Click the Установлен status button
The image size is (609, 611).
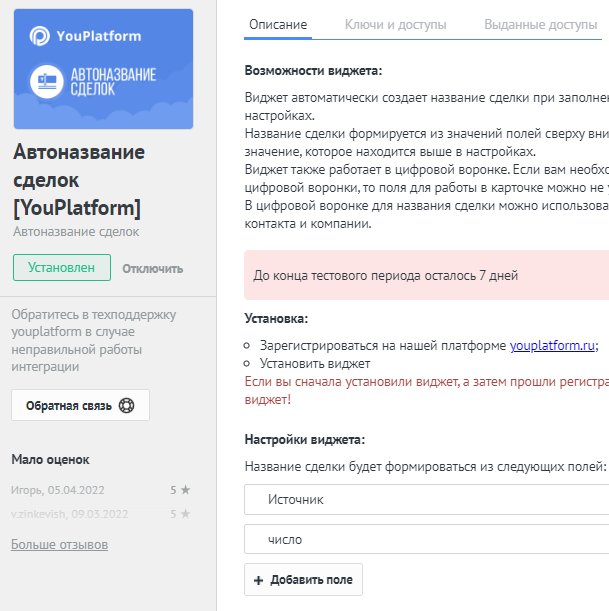click(62, 268)
